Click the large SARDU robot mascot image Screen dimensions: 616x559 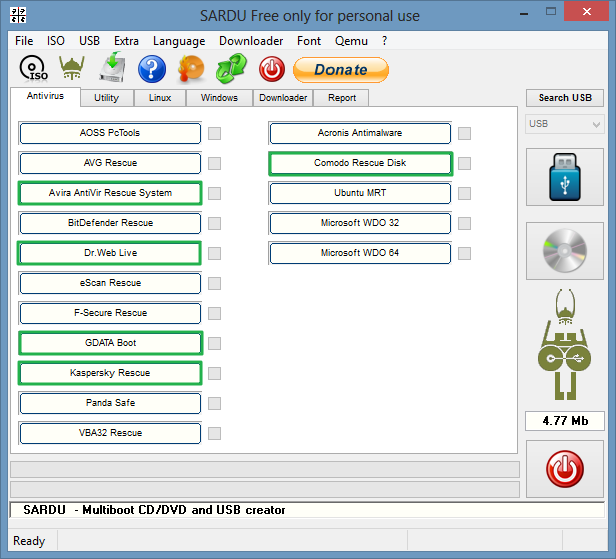565,345
